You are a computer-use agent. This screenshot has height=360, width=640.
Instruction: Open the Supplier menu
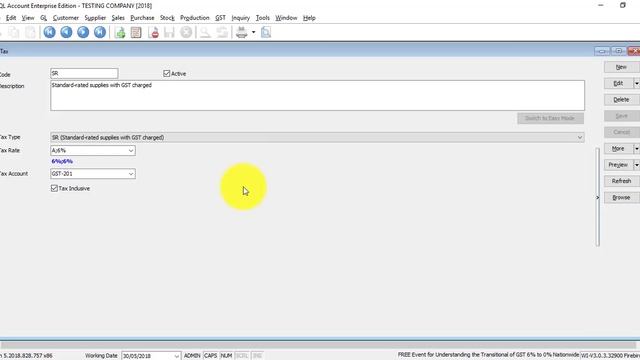95,18
